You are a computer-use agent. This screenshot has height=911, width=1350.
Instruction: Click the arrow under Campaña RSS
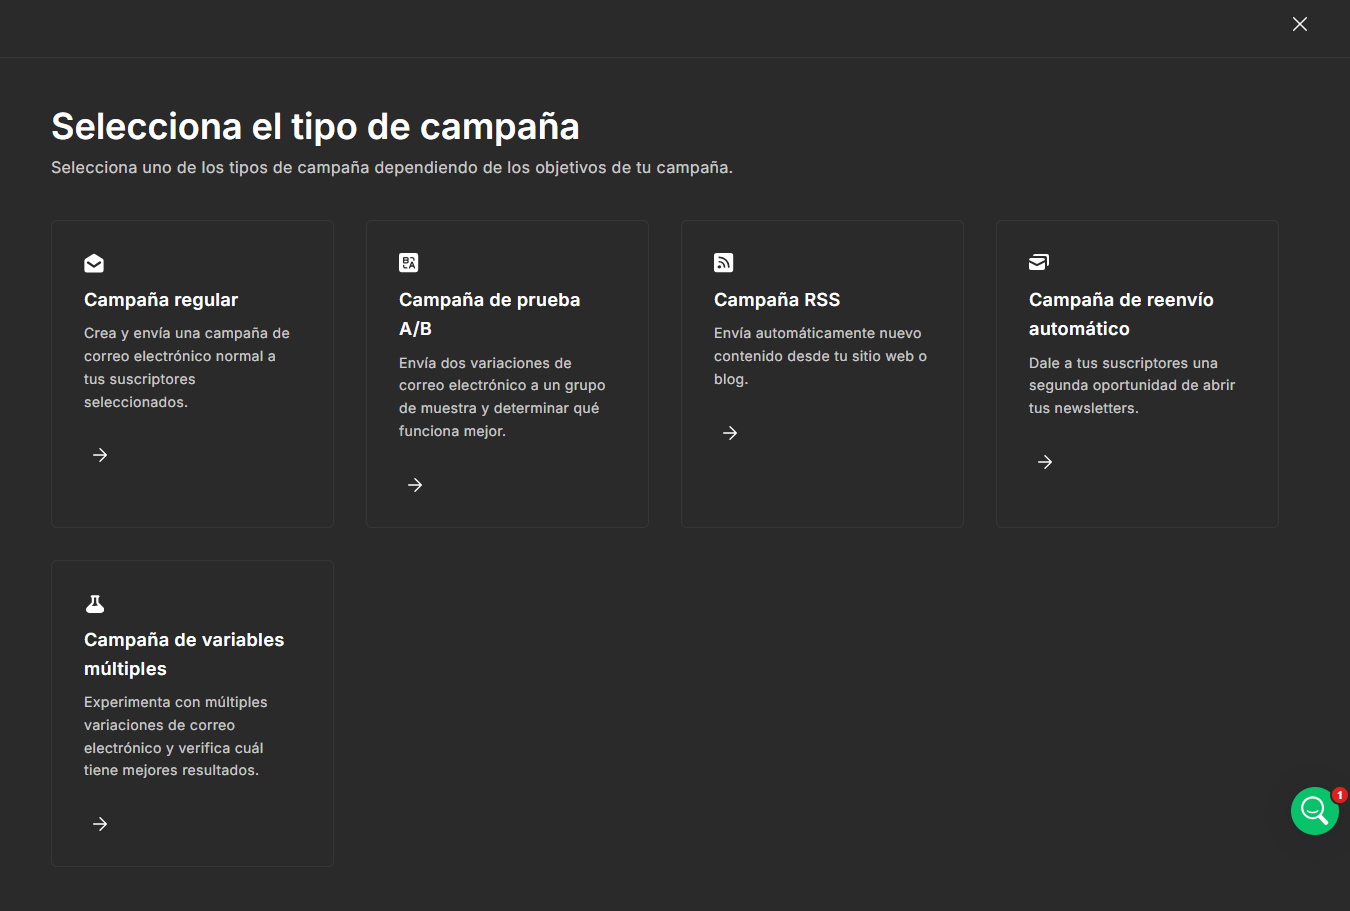click(730, 433)
